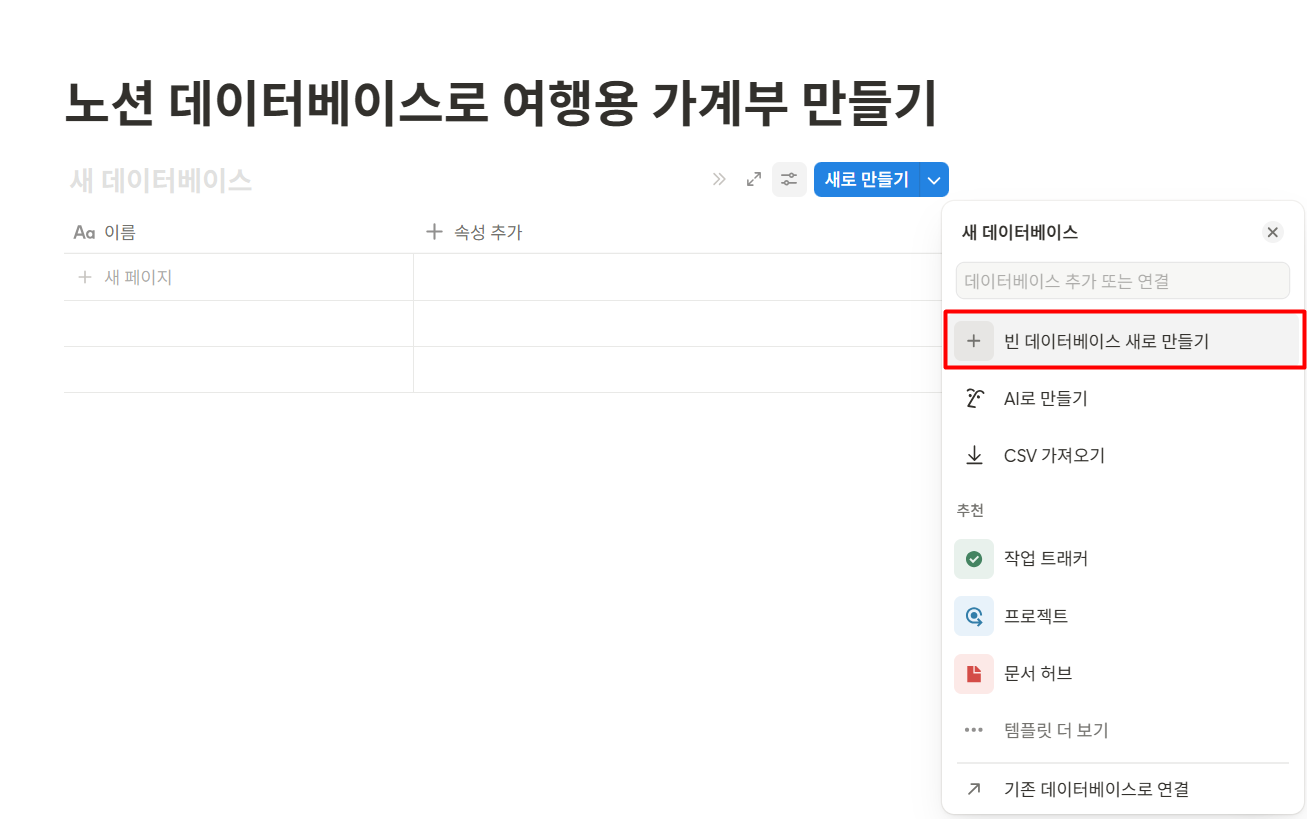Collapse the database with double-chevron icon
1307x819 pixels.
[x=719, y=179]
